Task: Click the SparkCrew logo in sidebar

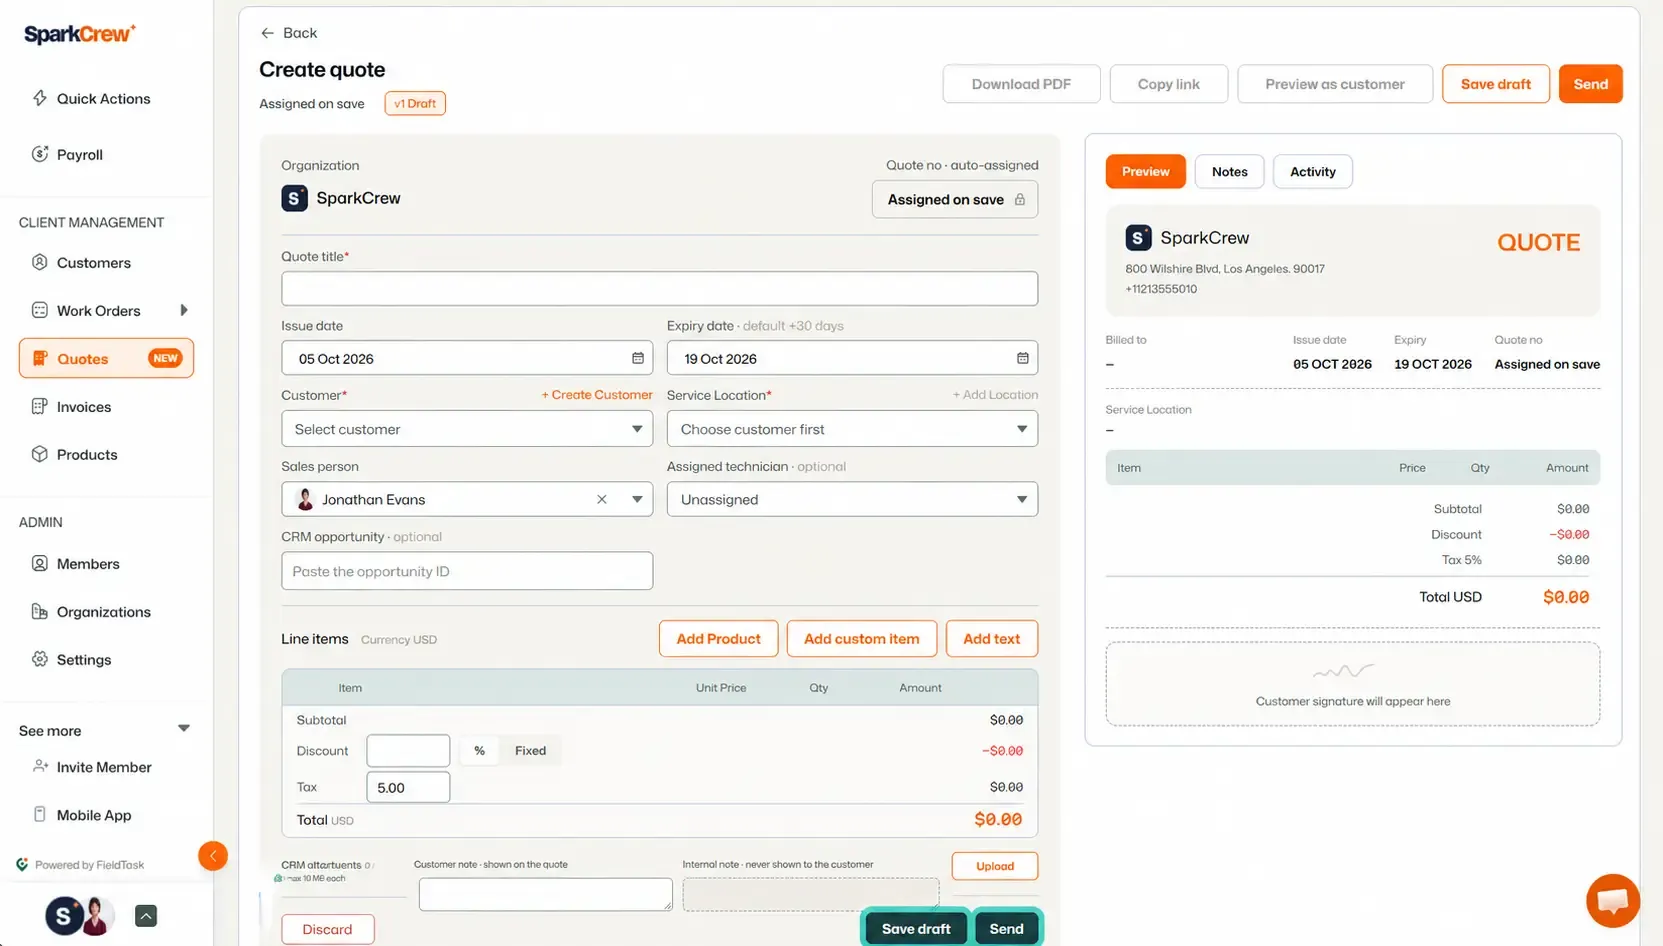Action: point(80,34)
